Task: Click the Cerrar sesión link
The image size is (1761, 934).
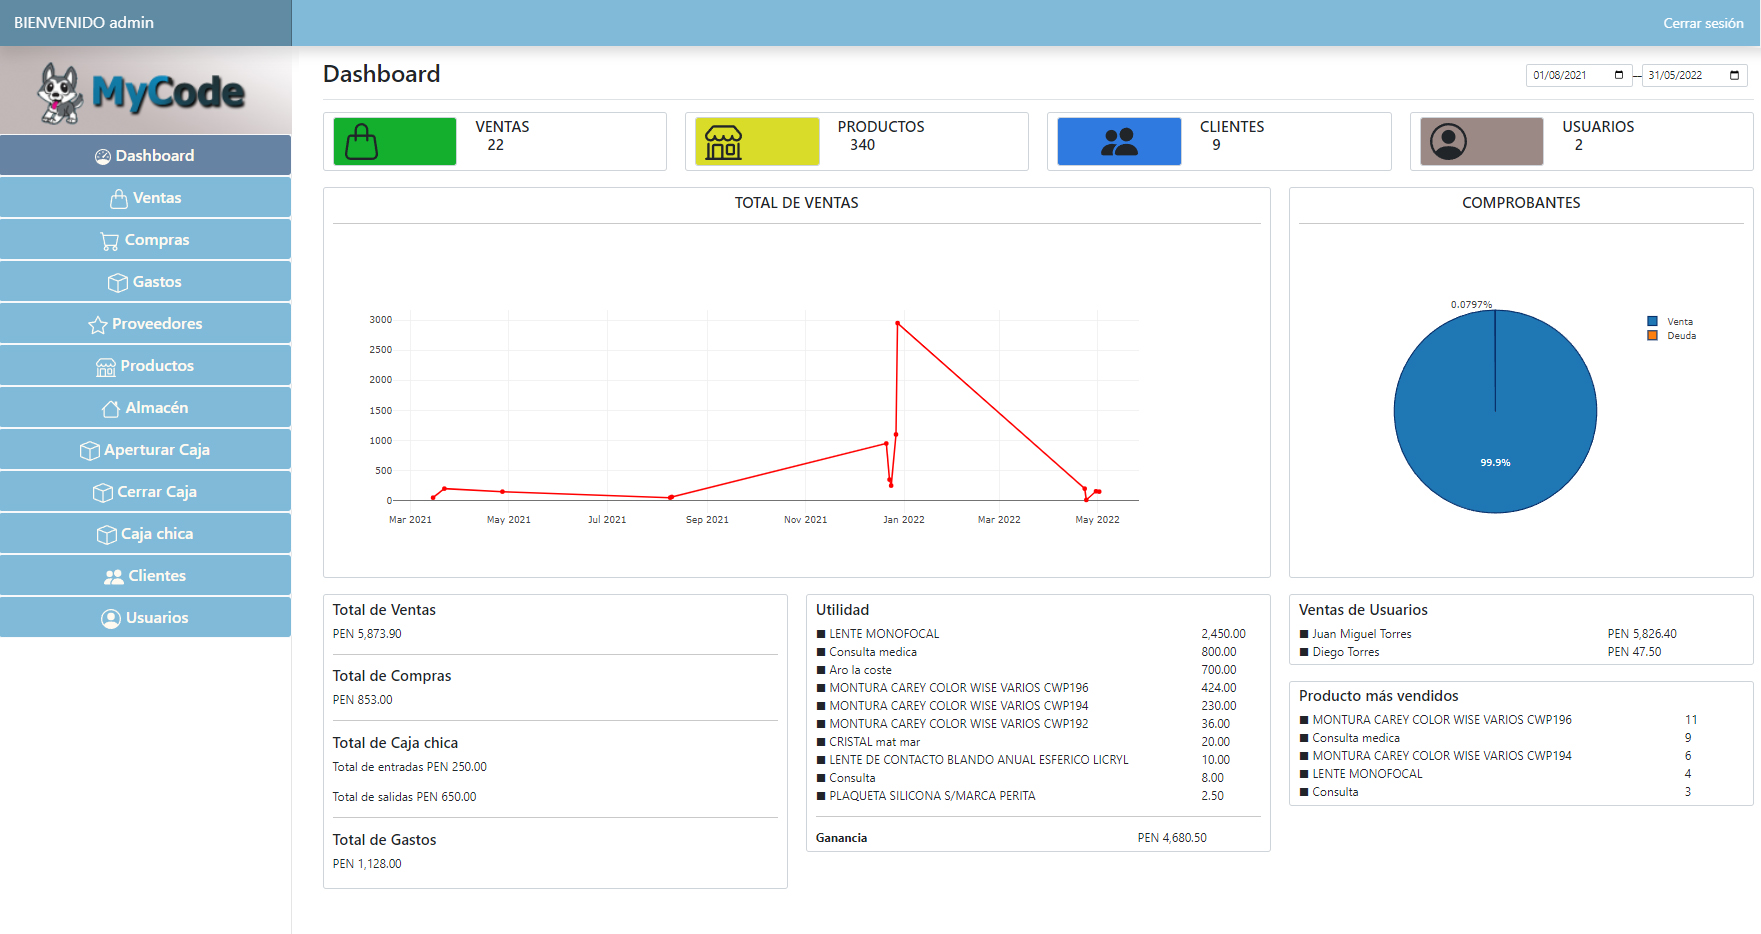Action: click(1702, 23)
